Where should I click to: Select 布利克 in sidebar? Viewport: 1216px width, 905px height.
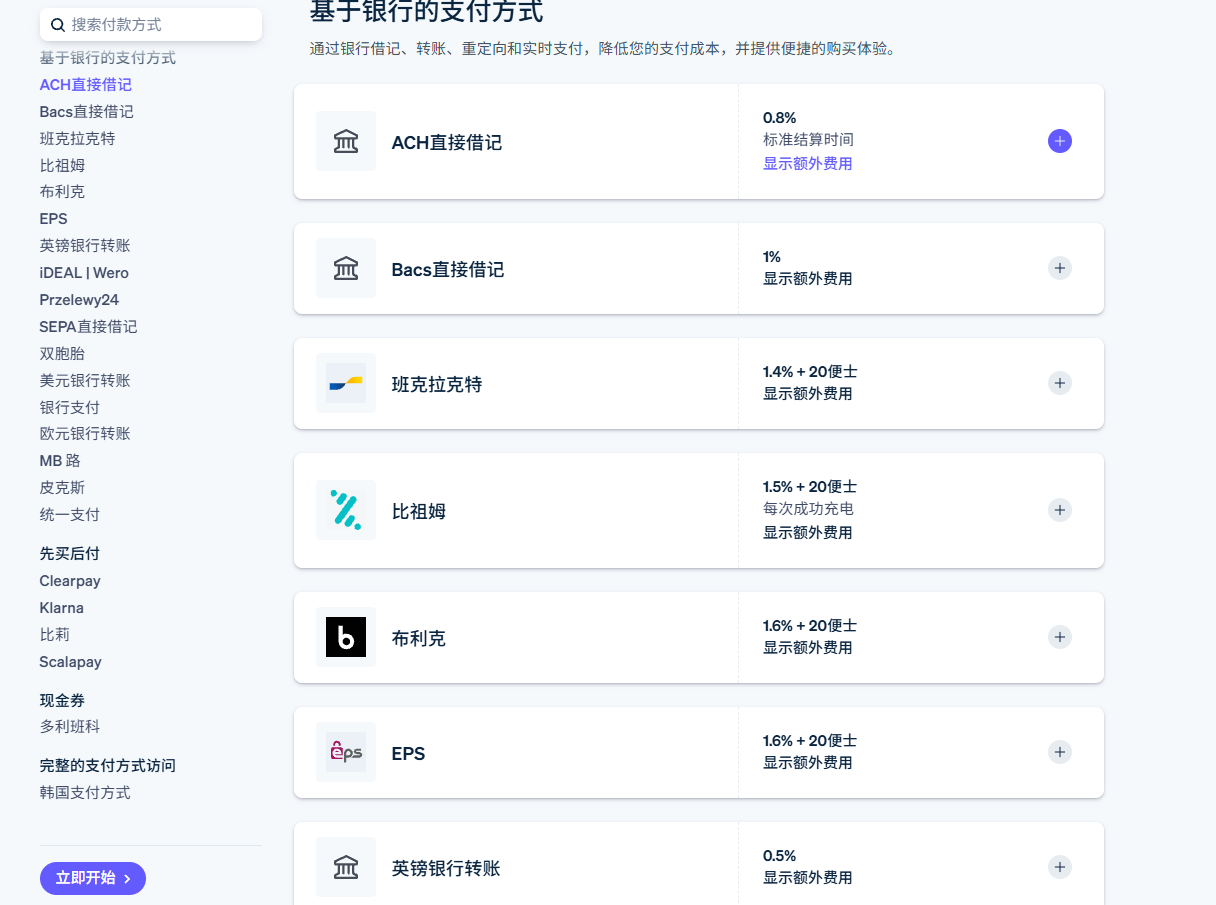(63, 192)
